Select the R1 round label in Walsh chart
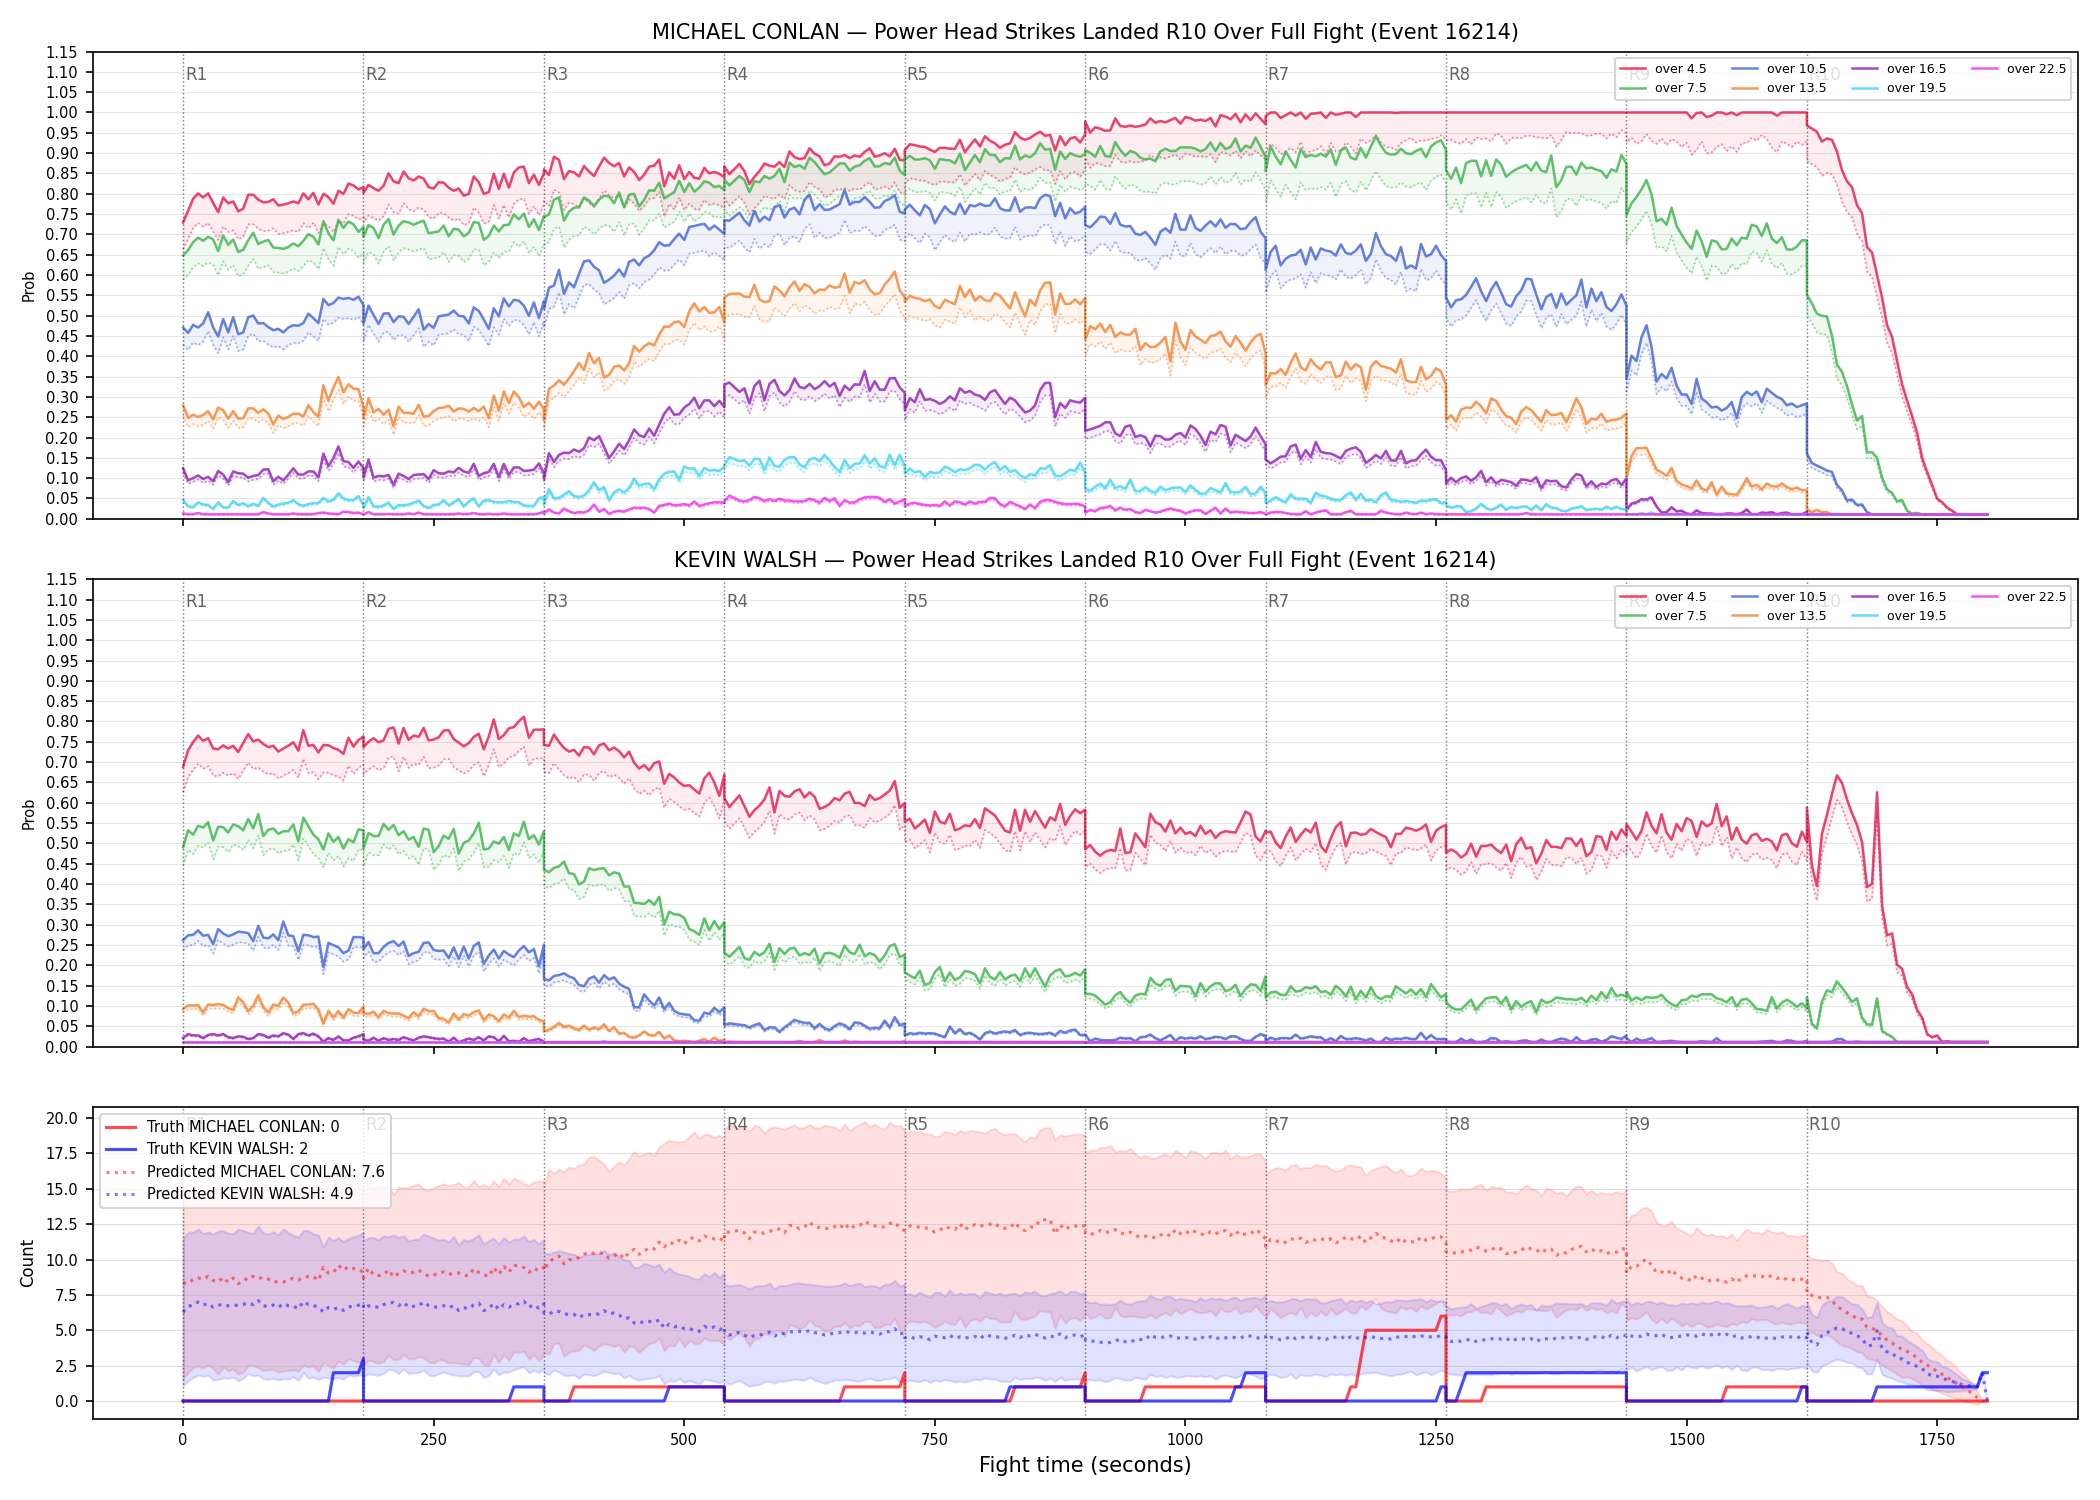Viewport: 2100px width, 1500px height. click(196, 601)
